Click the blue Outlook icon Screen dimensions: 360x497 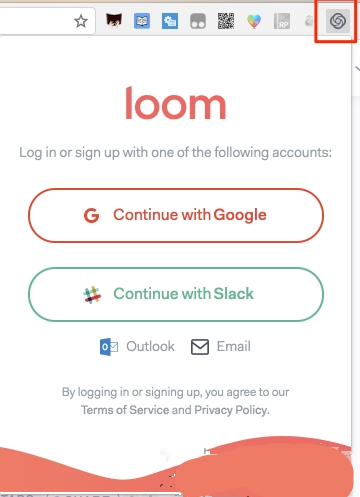[109, 347]
